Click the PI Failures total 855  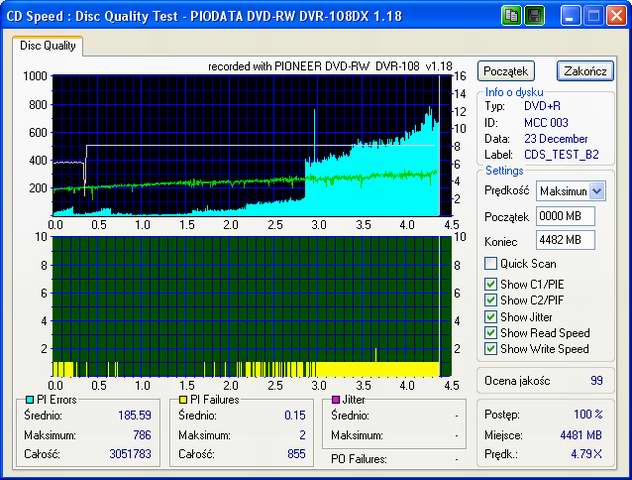click(296, 454)
